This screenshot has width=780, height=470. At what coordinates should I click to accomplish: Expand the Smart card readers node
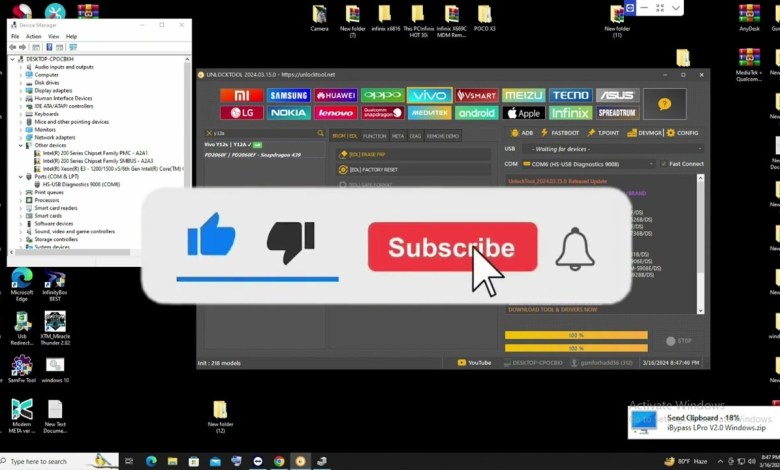point(20,208)
